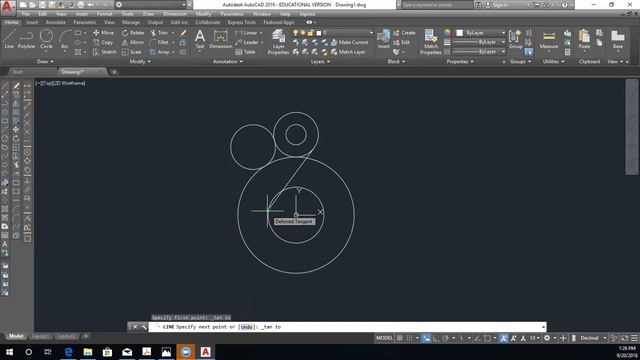This screenshot has height=360, width=640.
Task: Select the Circle tool
Action: pyautogui.click(x=47, y=39)
